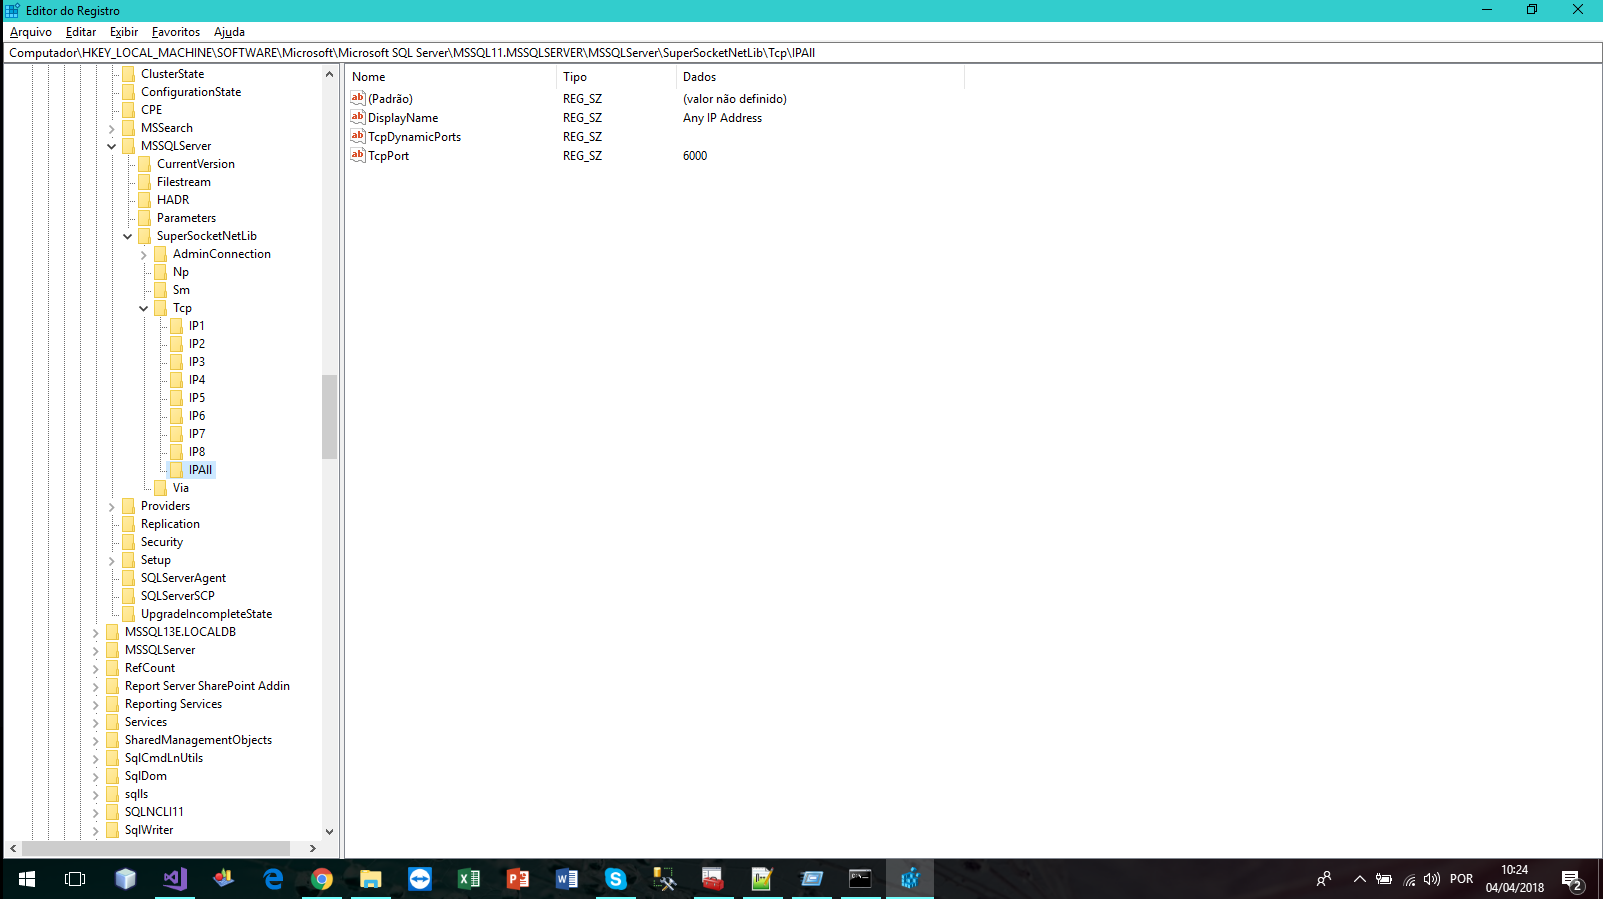
Task: Click the MSSQLServer folder icon under MSSQL11
Action: tap(129, 146)
